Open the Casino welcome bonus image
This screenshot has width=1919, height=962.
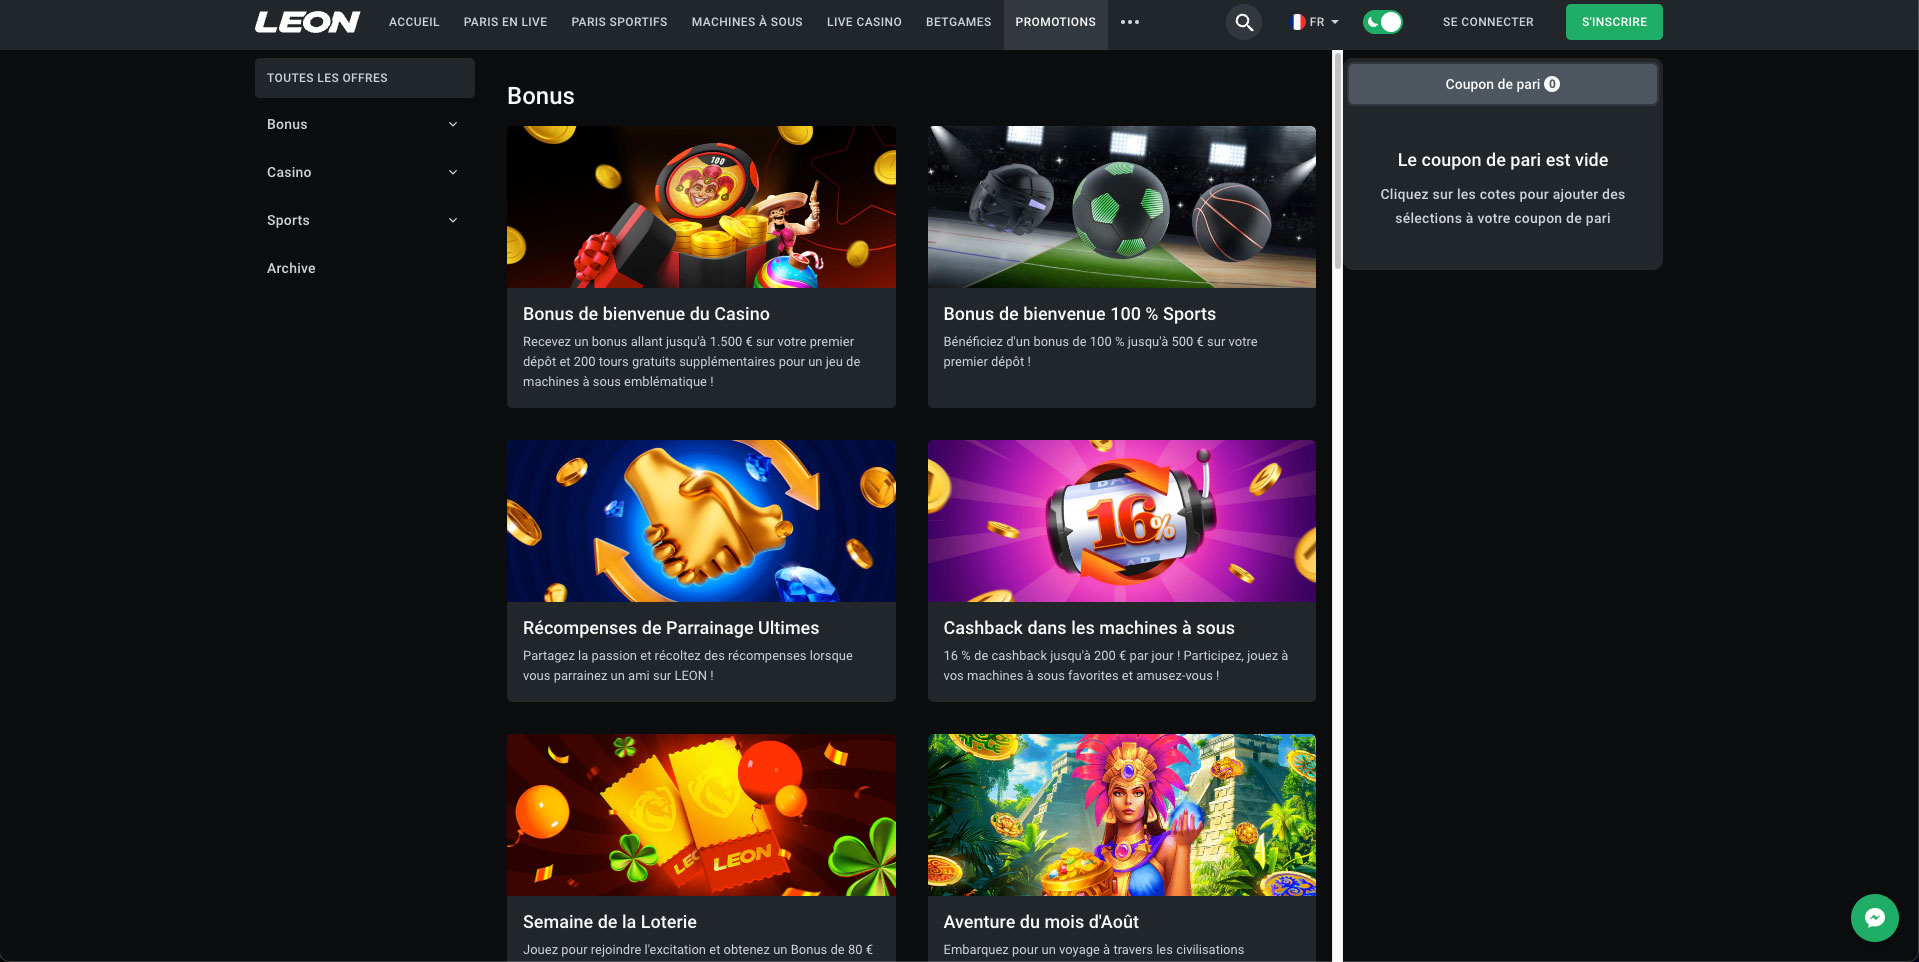pos(701,207)
